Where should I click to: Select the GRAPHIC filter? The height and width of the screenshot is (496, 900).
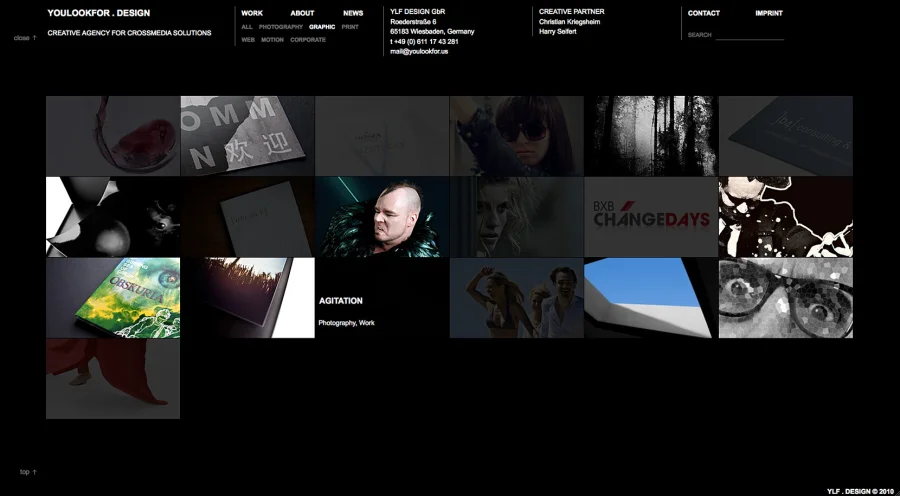click(322, 27)
